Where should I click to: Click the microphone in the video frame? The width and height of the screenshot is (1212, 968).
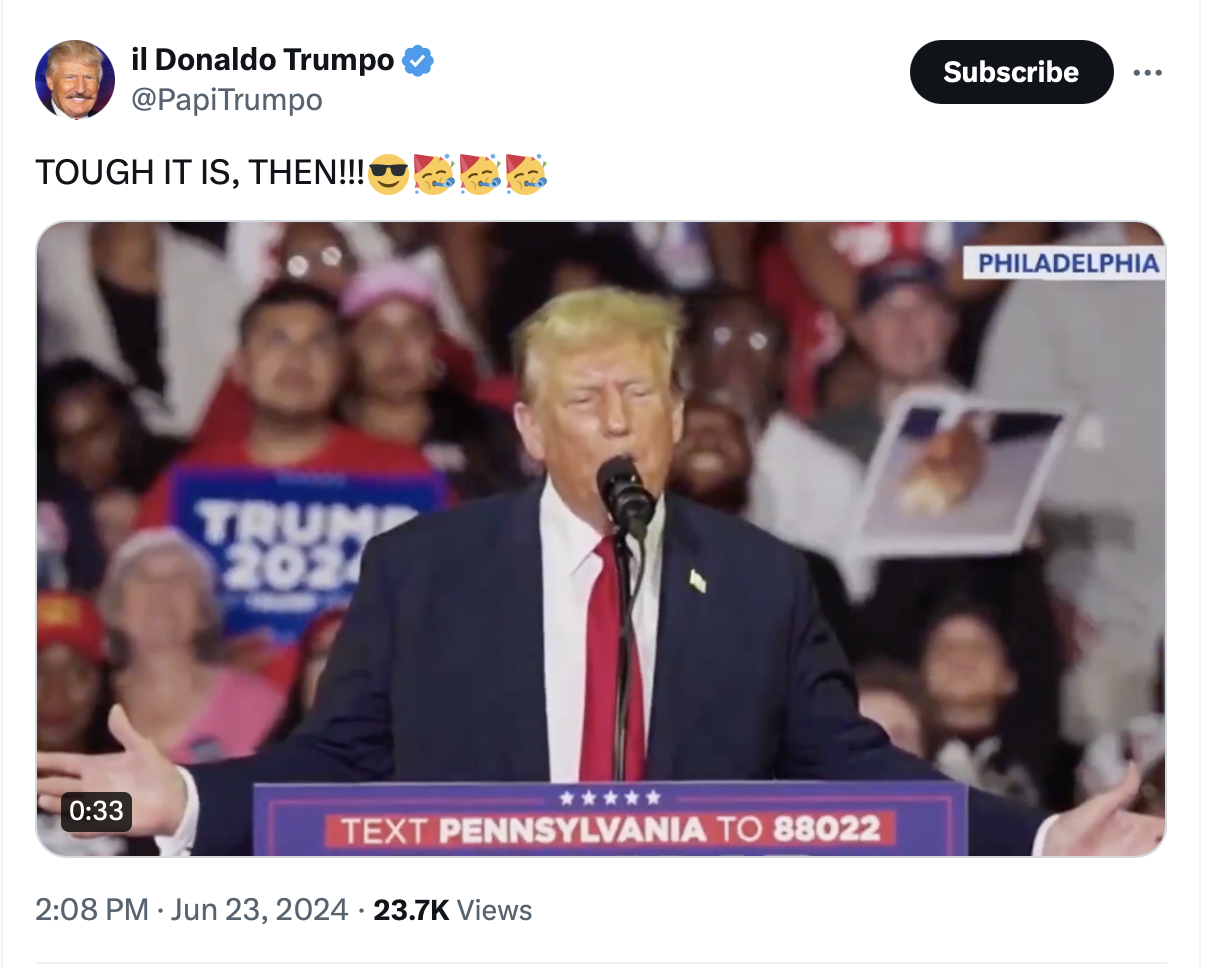(x=626, y=496)
